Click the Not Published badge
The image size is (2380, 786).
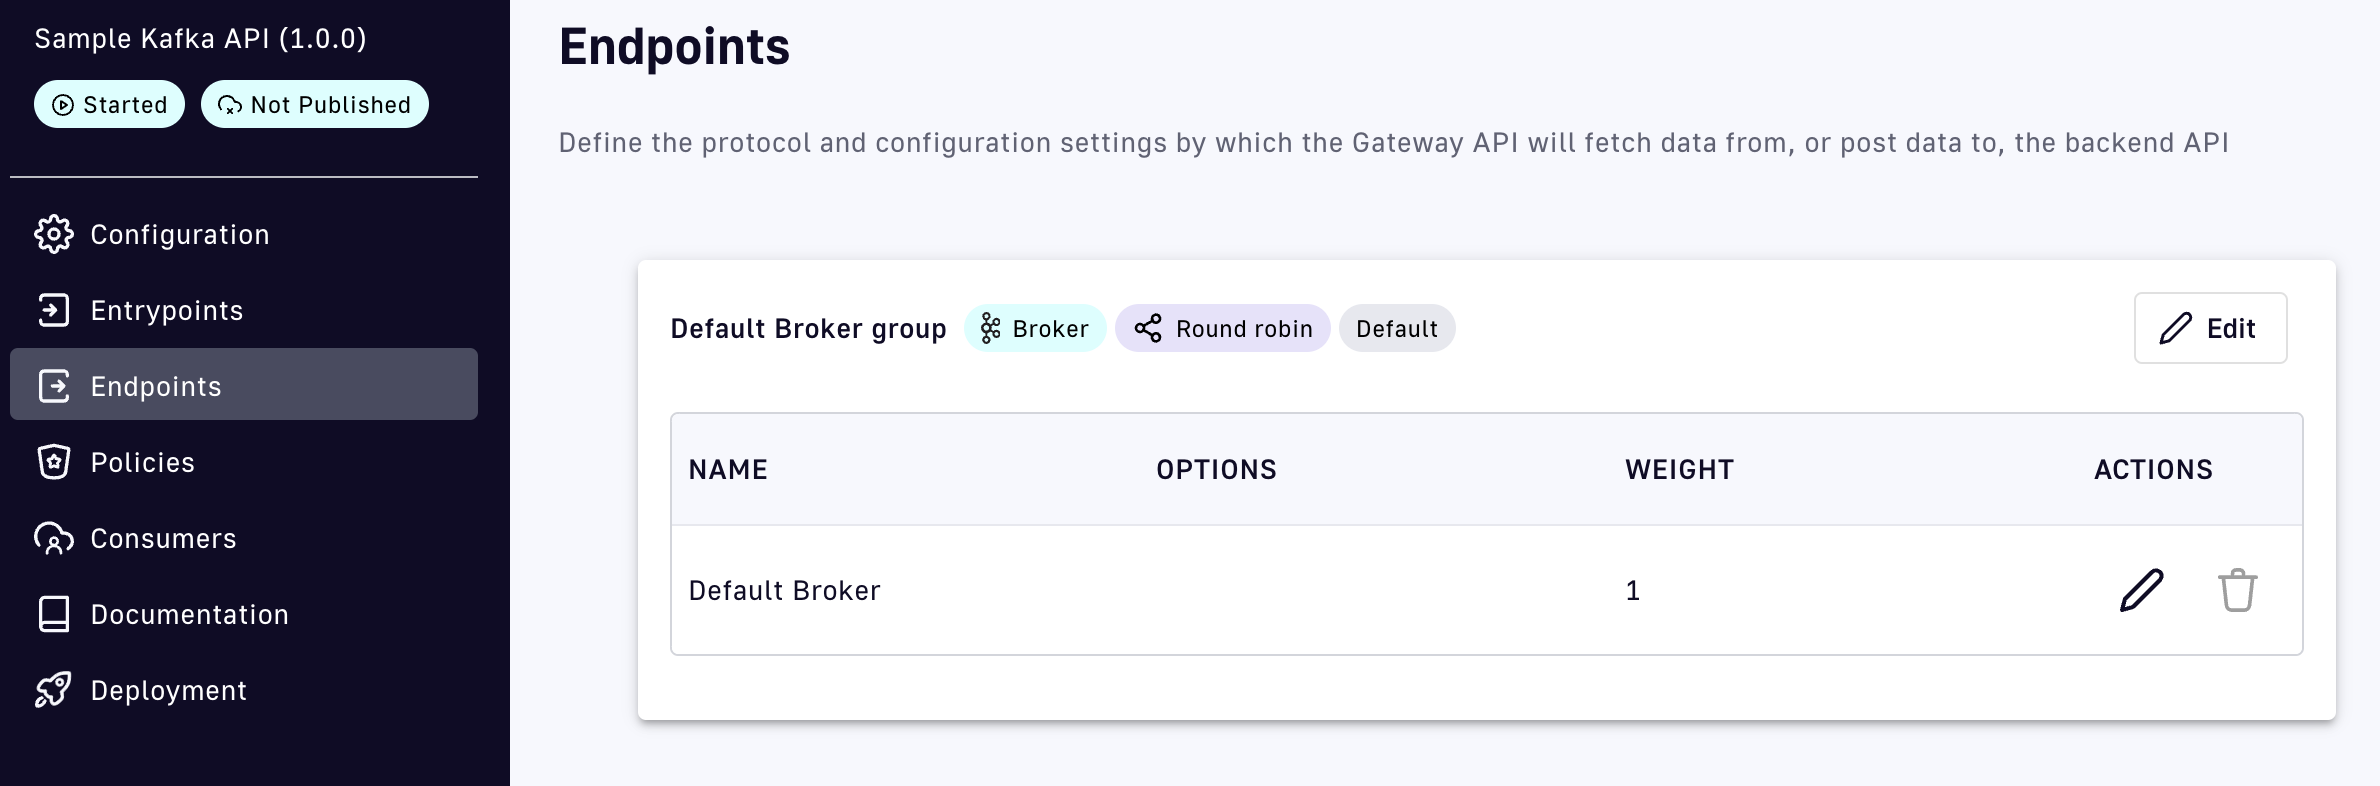coord(315,104)
